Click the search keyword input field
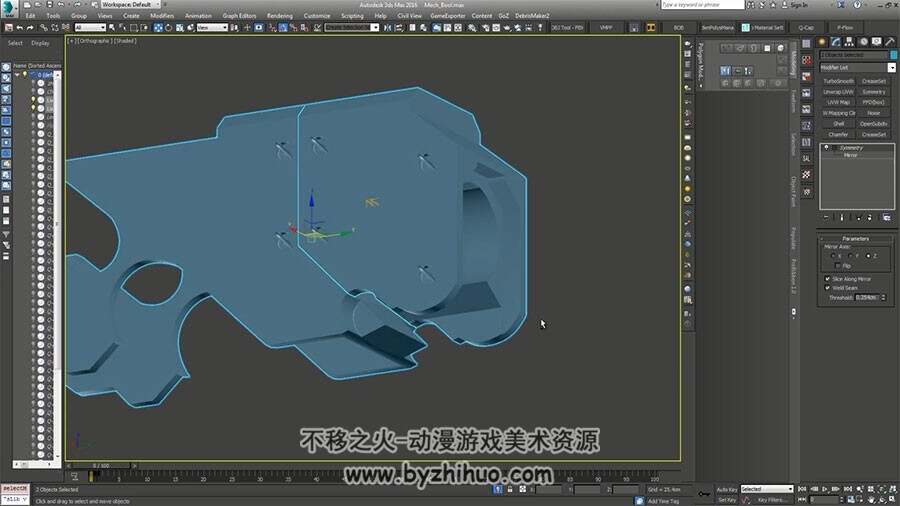Viewport: 900px width, 506px height. [x=702, y=5]
